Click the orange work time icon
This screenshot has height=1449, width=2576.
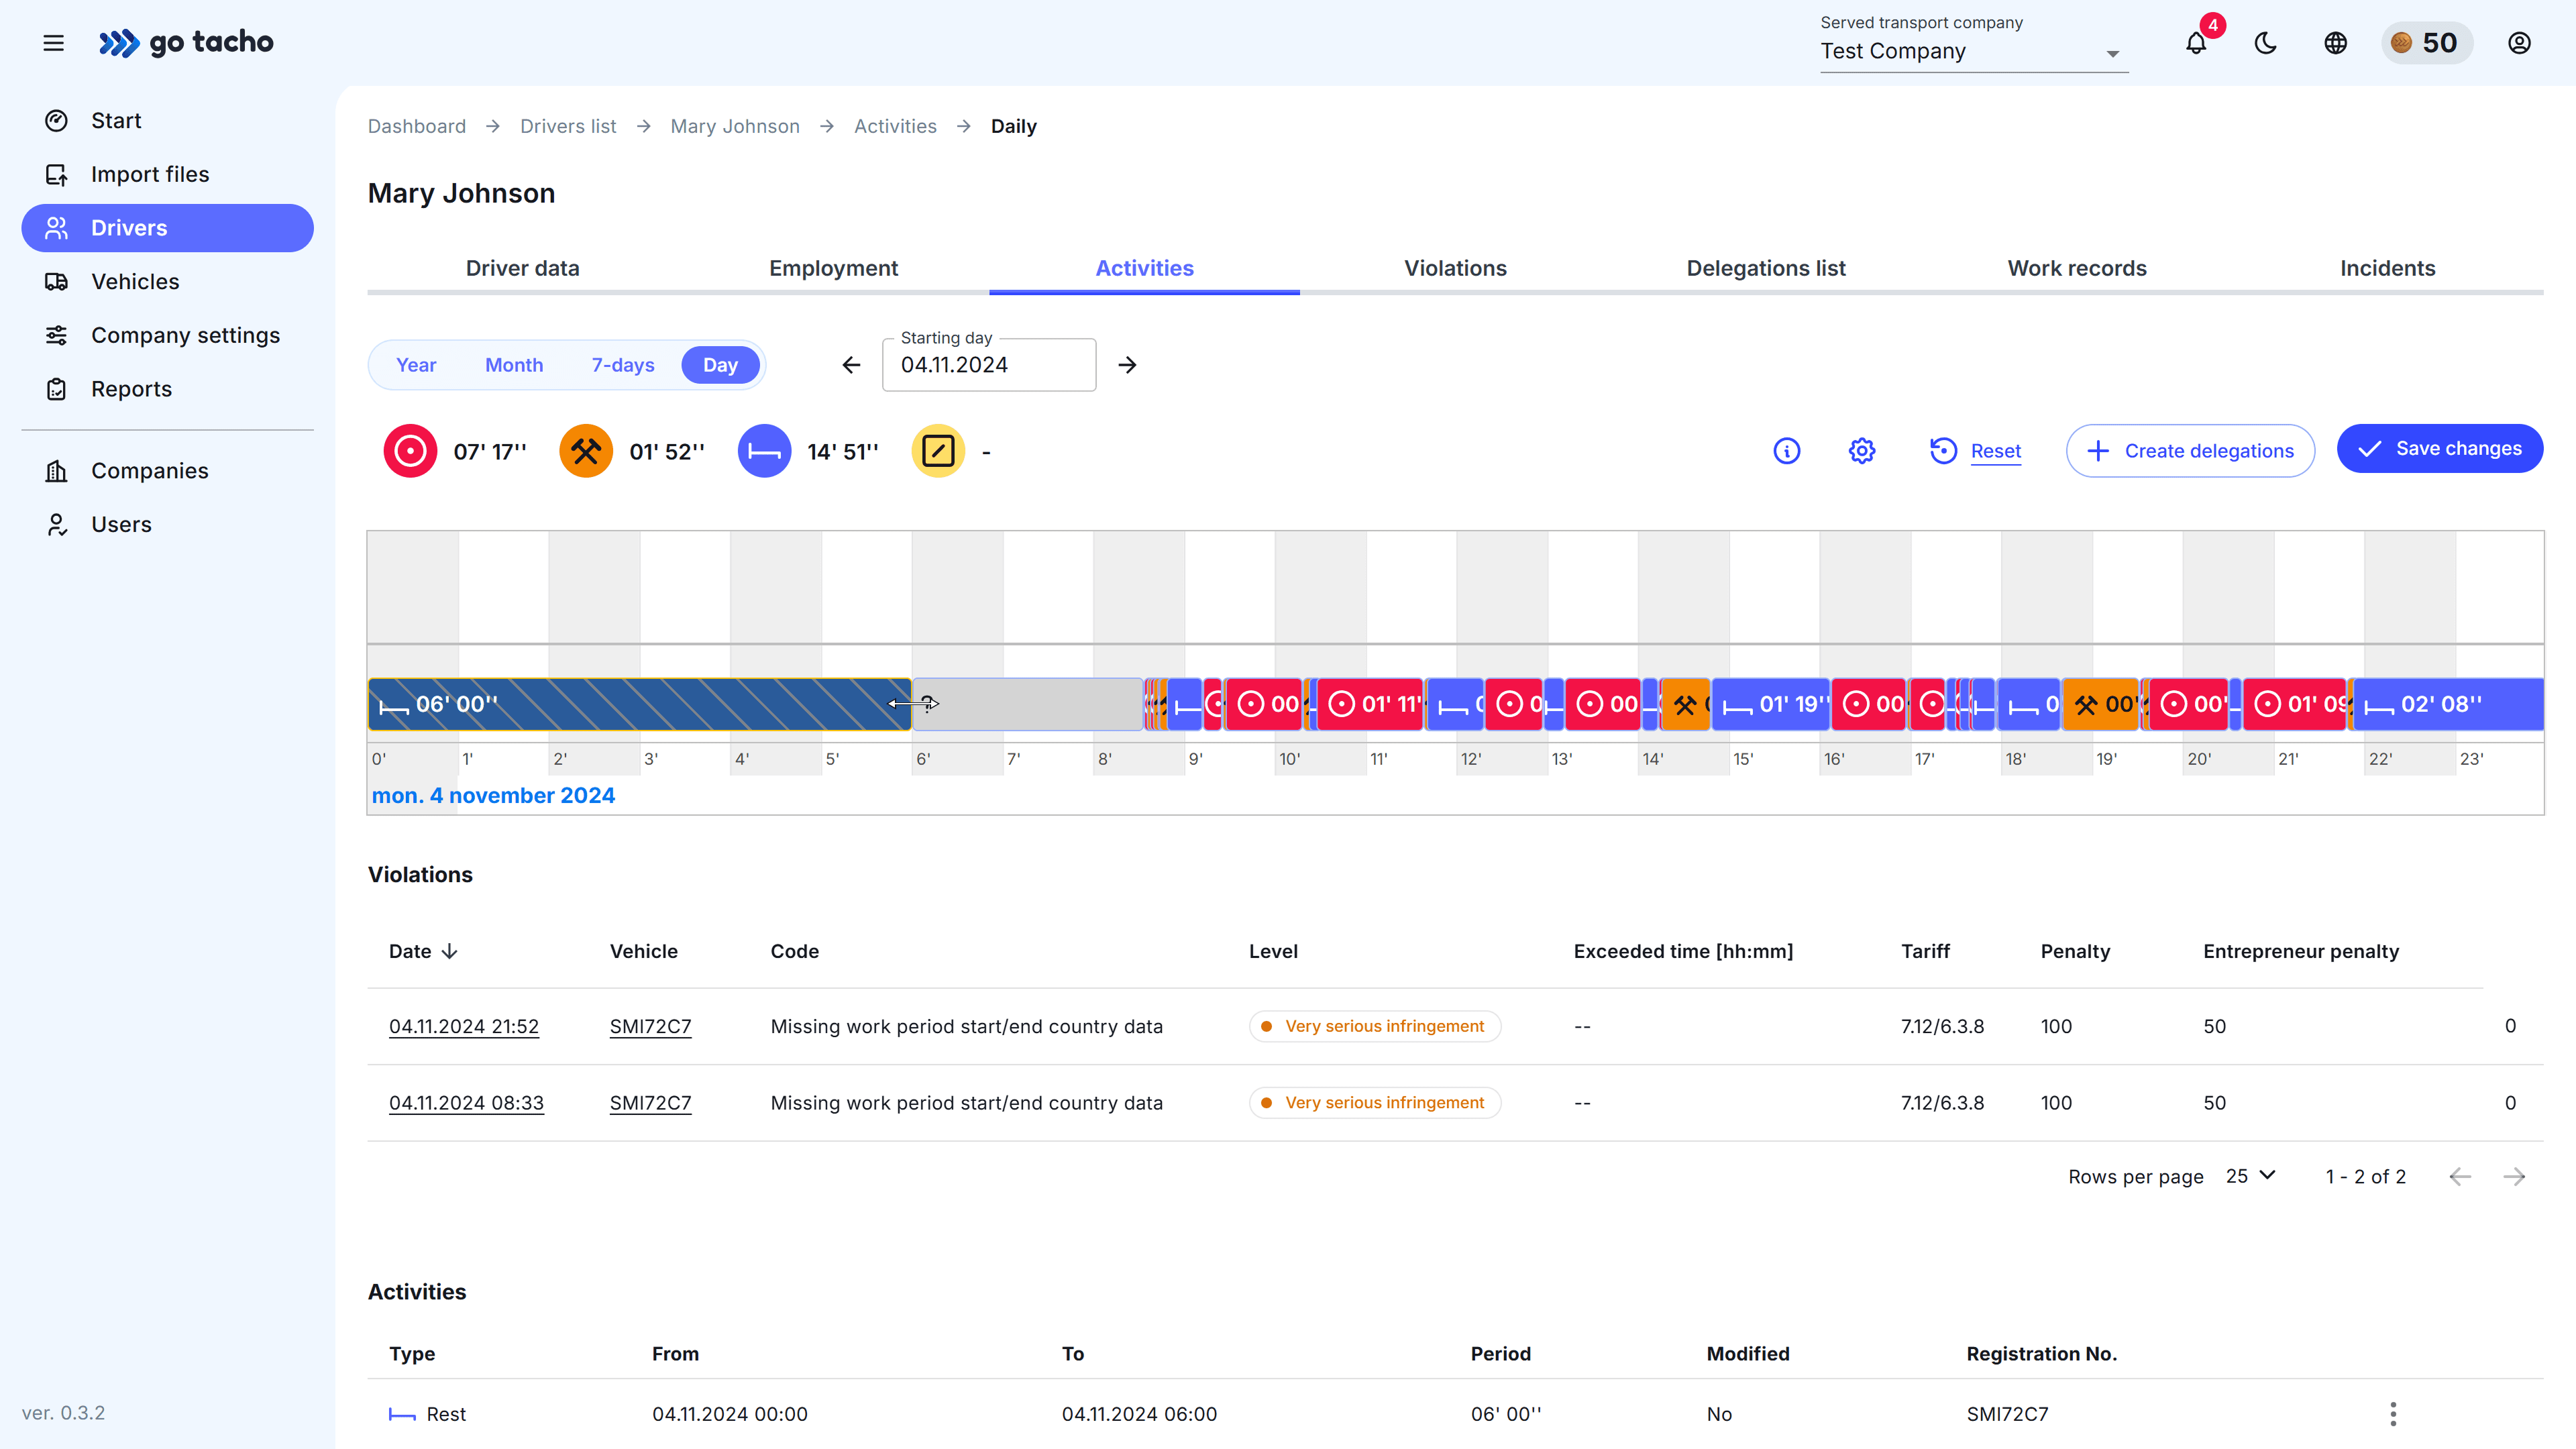pos(586,451)
